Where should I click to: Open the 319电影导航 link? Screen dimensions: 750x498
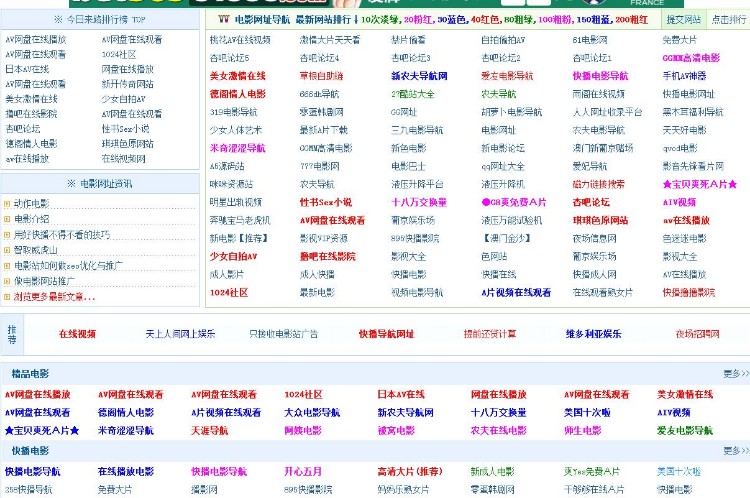(233, 112)
